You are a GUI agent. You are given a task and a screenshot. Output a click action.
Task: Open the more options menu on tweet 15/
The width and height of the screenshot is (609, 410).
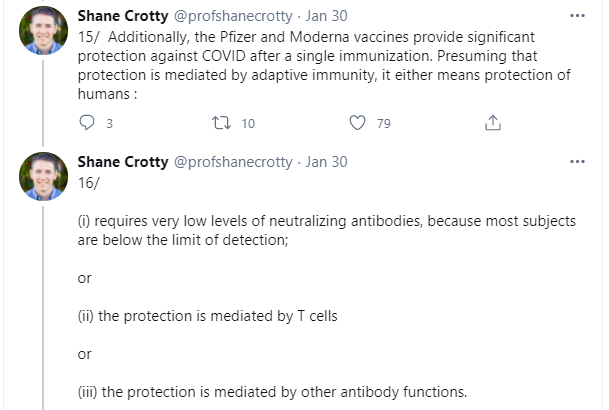578,17
